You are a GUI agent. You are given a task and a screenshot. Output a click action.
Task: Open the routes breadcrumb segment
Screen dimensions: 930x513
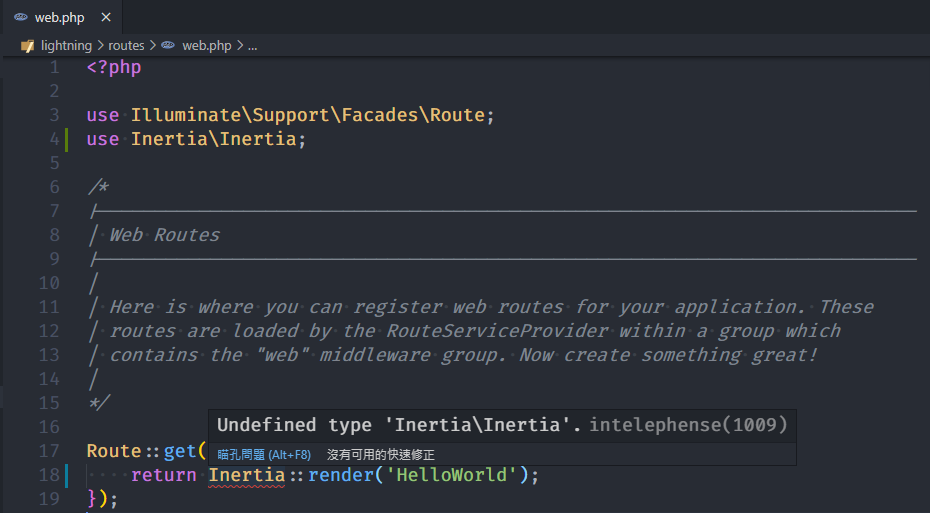(x=126, y=46)
